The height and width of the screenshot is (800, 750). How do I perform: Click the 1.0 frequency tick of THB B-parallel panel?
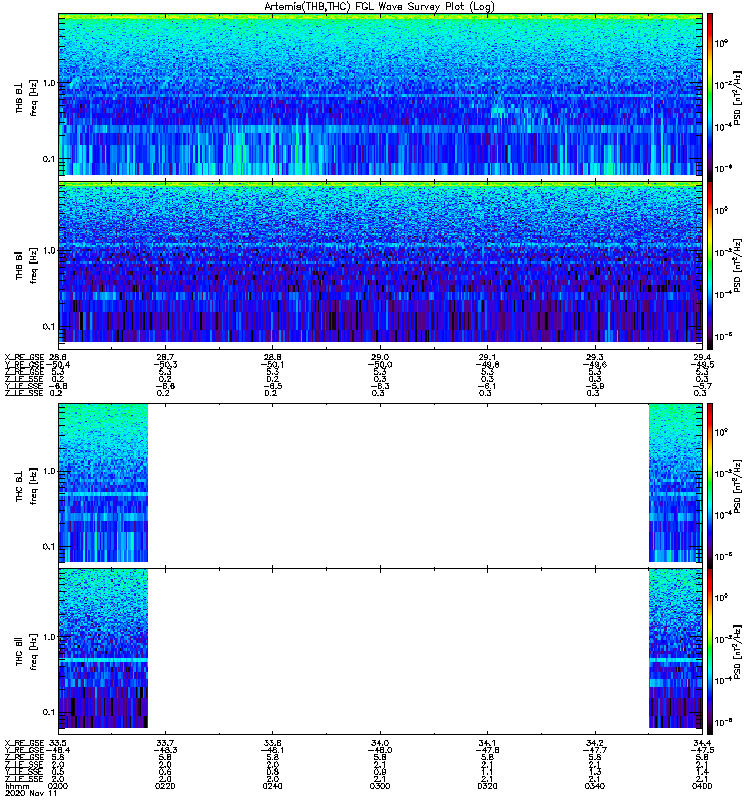tap(48, 251)
